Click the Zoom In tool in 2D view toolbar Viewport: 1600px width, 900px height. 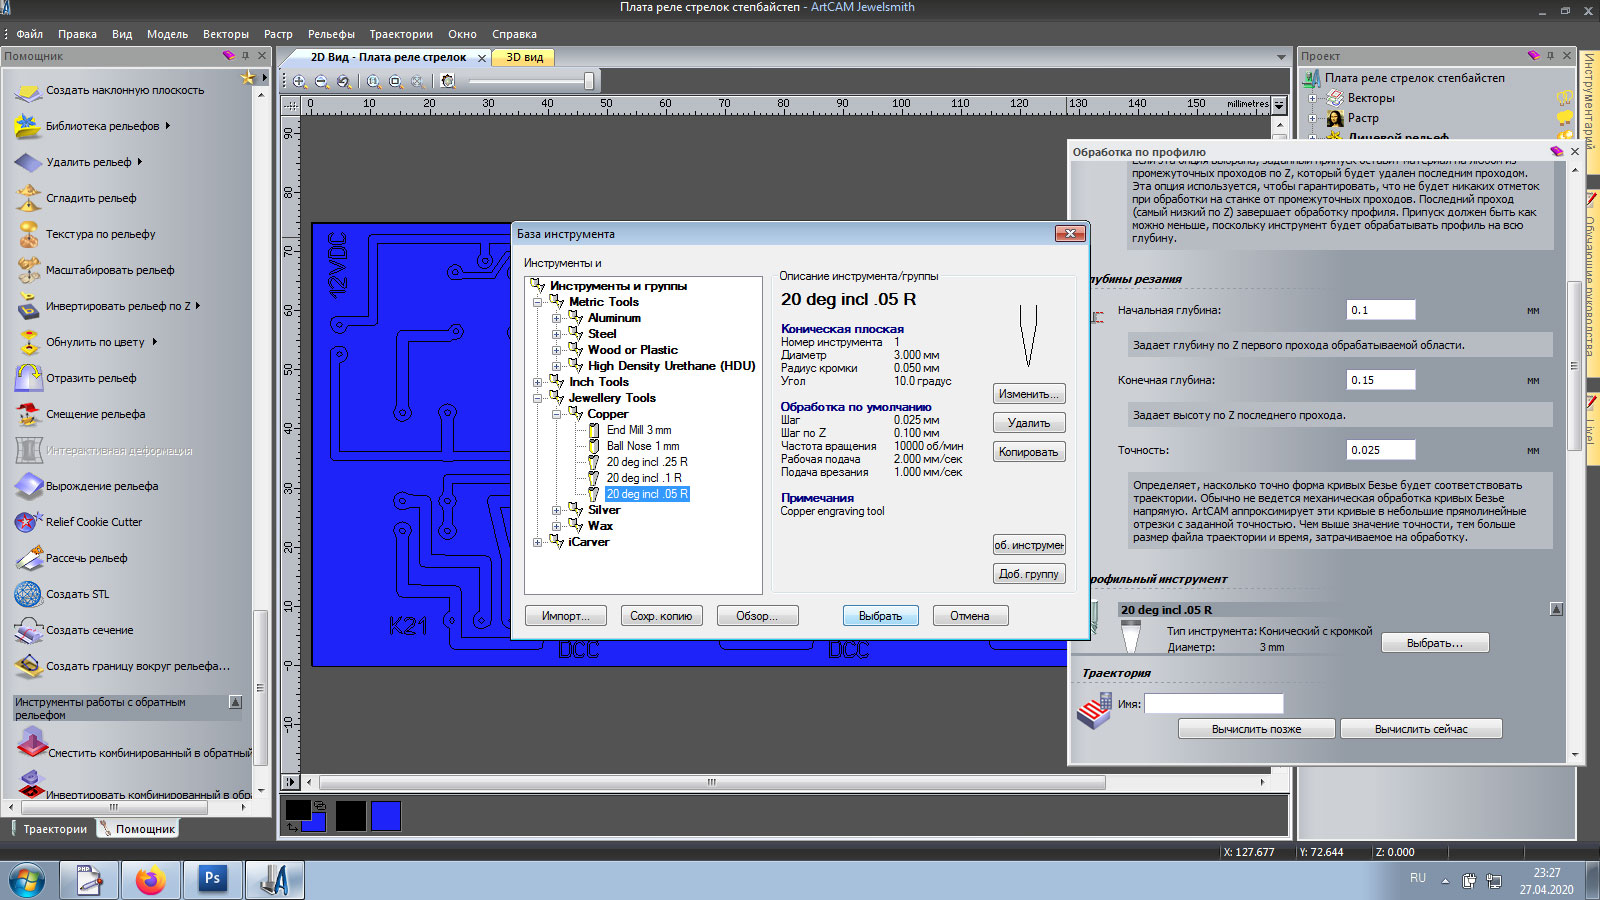point(300,81)
